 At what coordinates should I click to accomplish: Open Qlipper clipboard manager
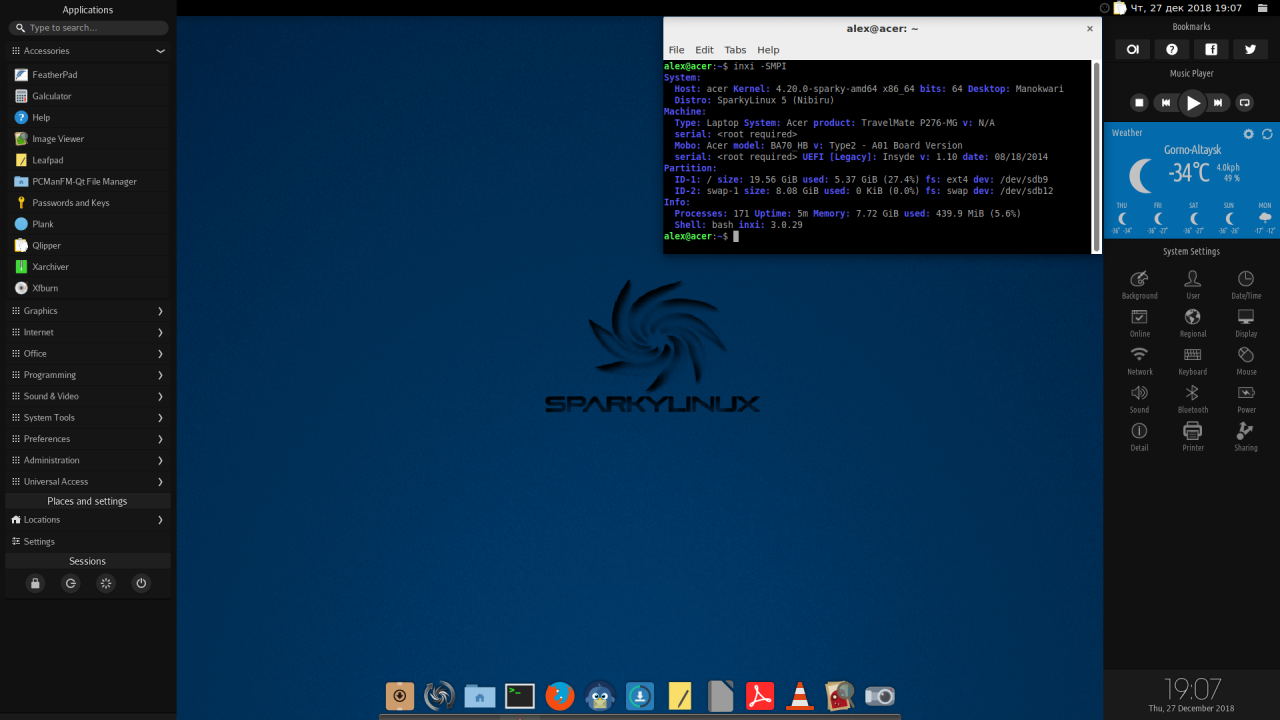(x=88, y=245)
